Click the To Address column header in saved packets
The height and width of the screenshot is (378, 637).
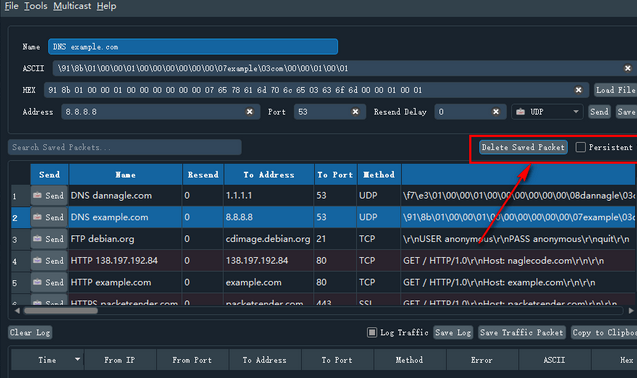269,175
